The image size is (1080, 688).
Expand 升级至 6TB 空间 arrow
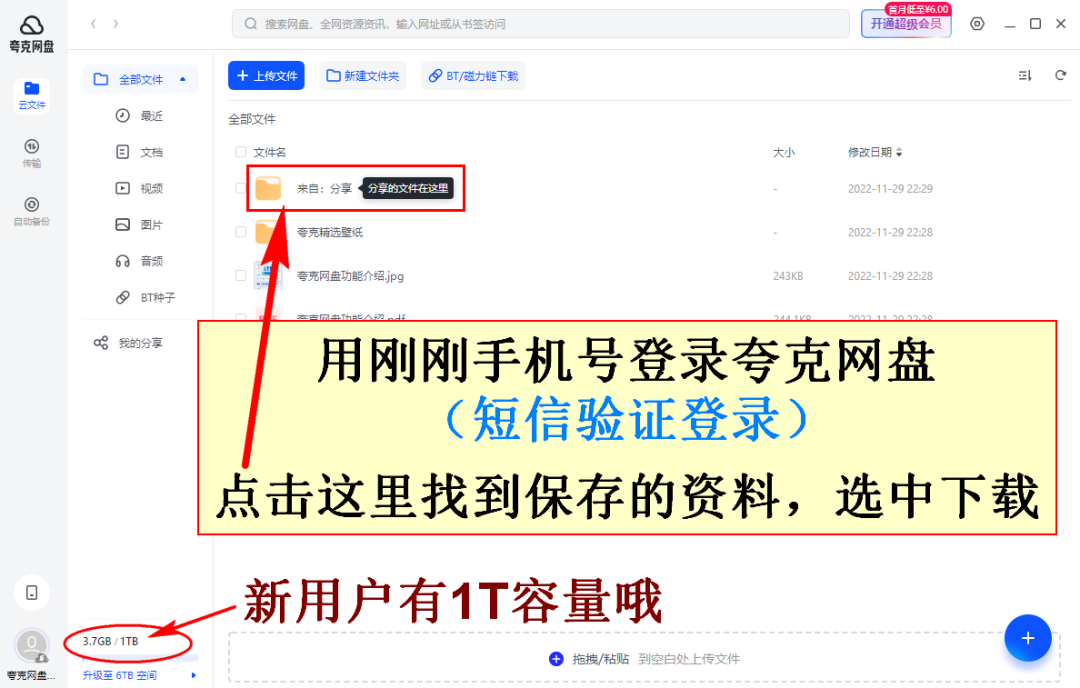point(194,675)
